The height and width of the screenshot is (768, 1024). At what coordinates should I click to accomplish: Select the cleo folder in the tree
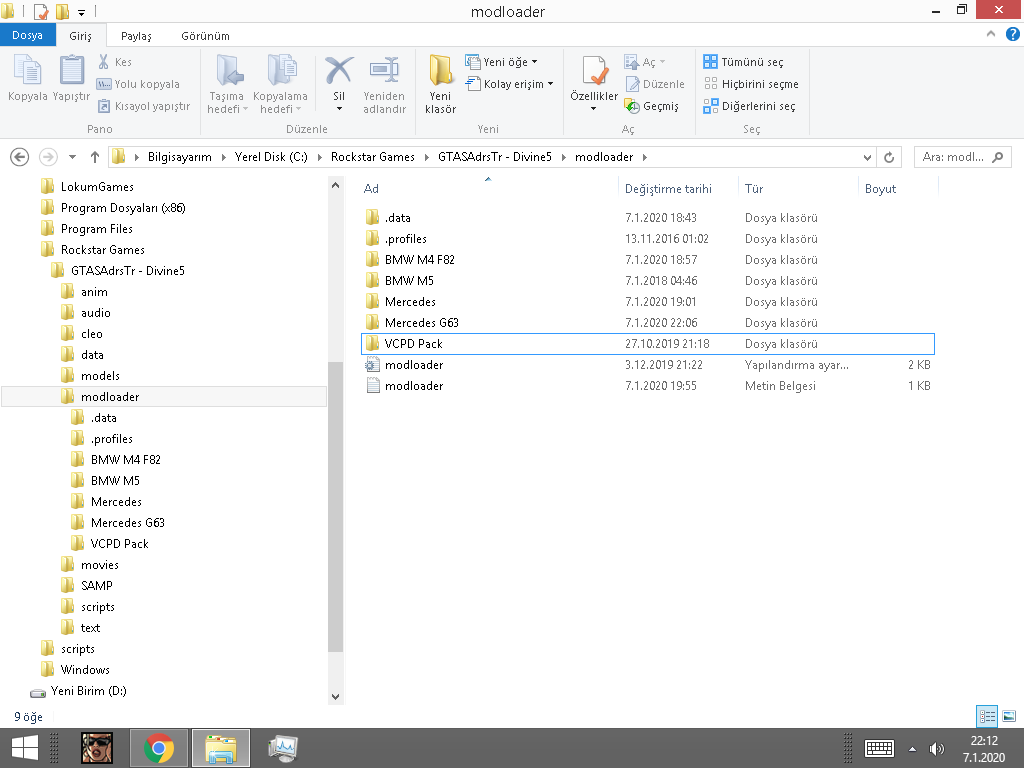tap(91, 334)
